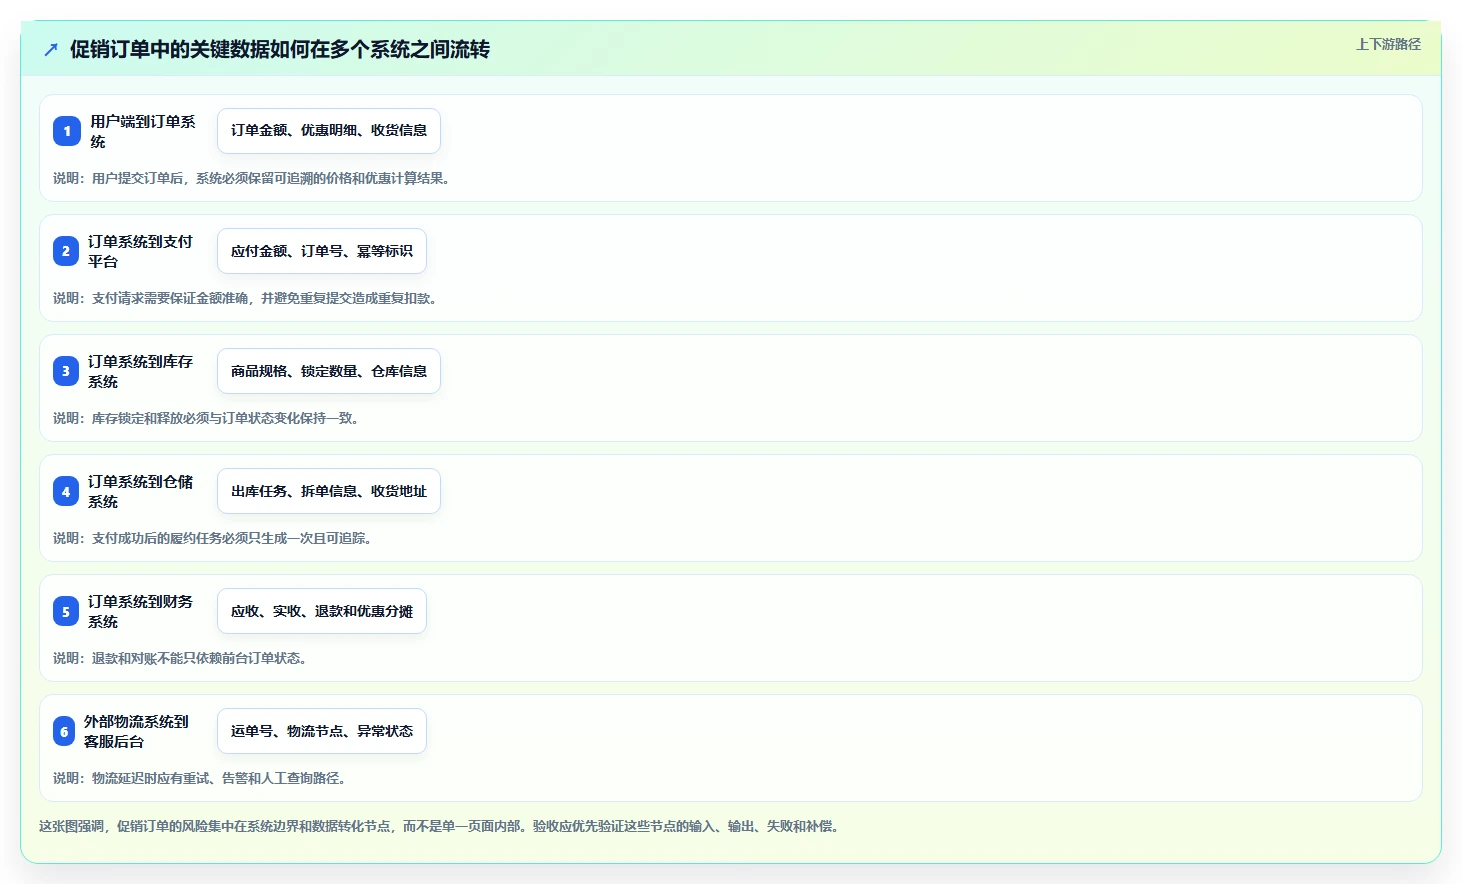Click the note about 物流延迟时应有重试
This screenshot has width=1462, height=884.
202,778
